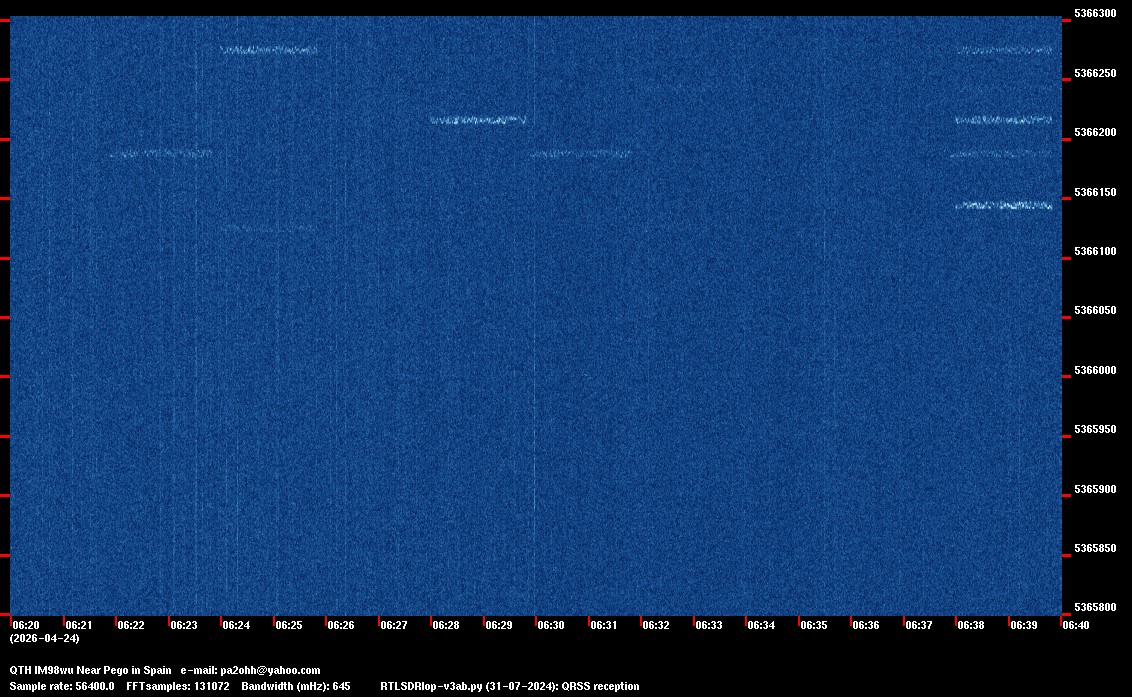Click the 06:20 time axis label
Screen dimensions: 1132x697
coord(26,625)
